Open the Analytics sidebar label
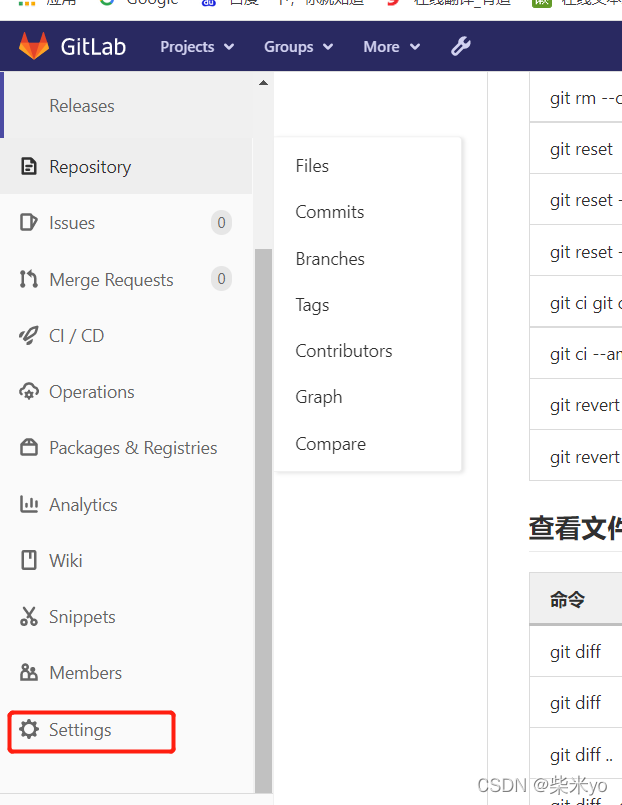Viewport: 622px width, 805px height. point(84,505)
